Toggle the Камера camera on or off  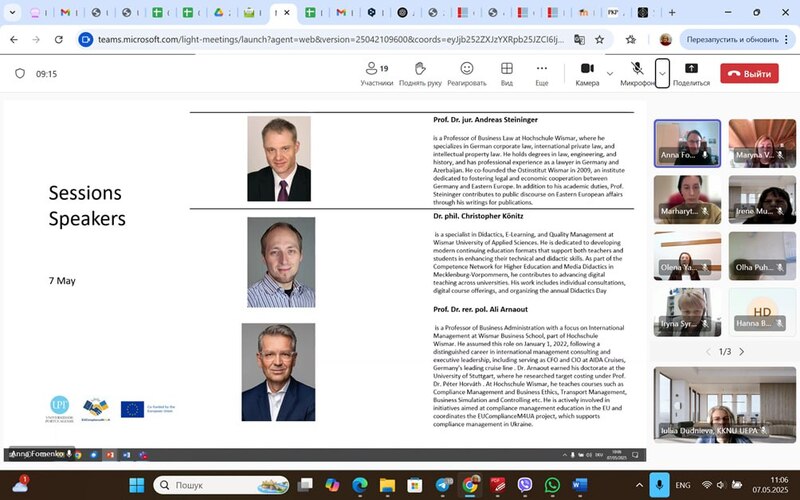click(x=587, y=73)
